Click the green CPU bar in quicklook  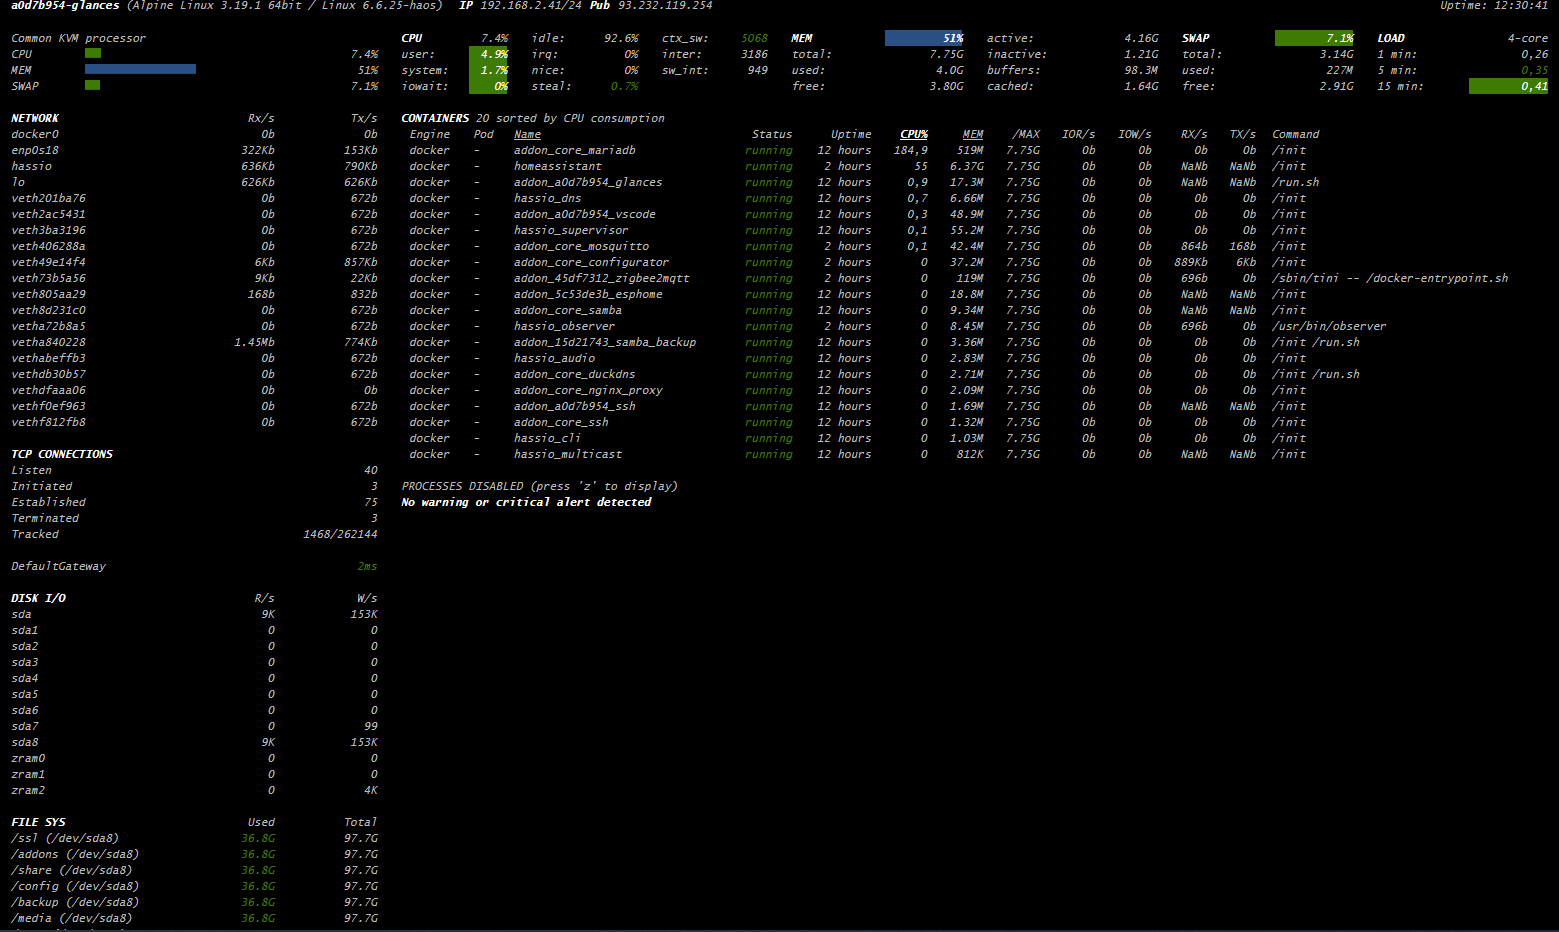pyautogui.click(x=93, y=53)
